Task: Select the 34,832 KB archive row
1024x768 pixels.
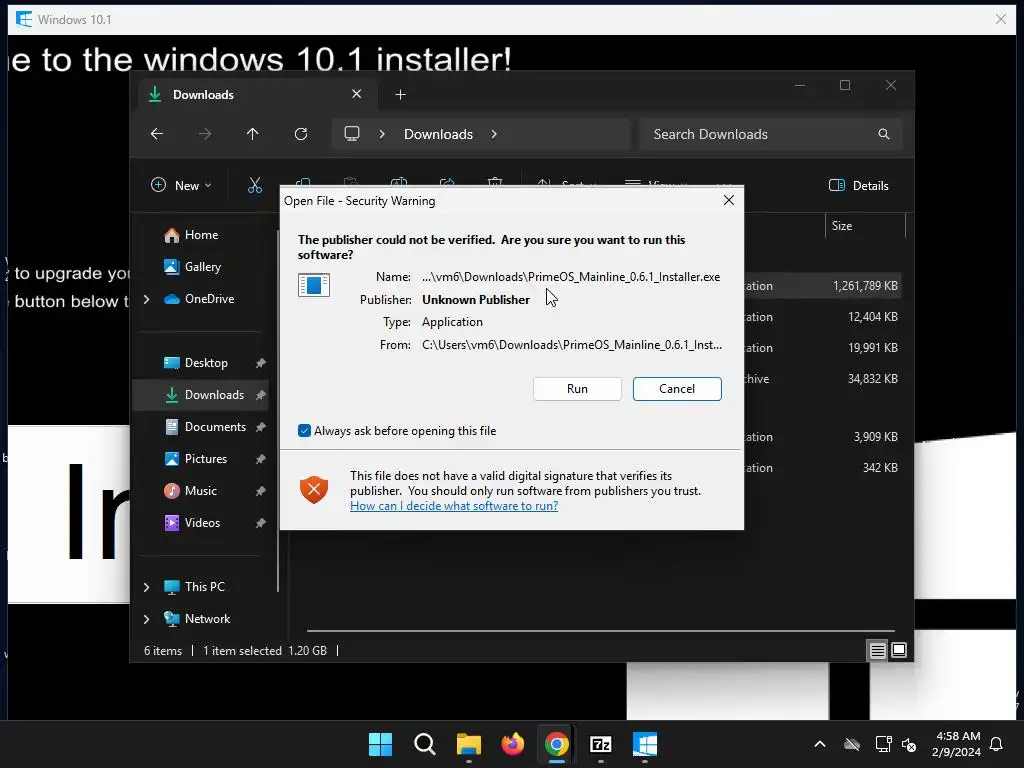Action: pyautogui.click(x=824, y=379)
